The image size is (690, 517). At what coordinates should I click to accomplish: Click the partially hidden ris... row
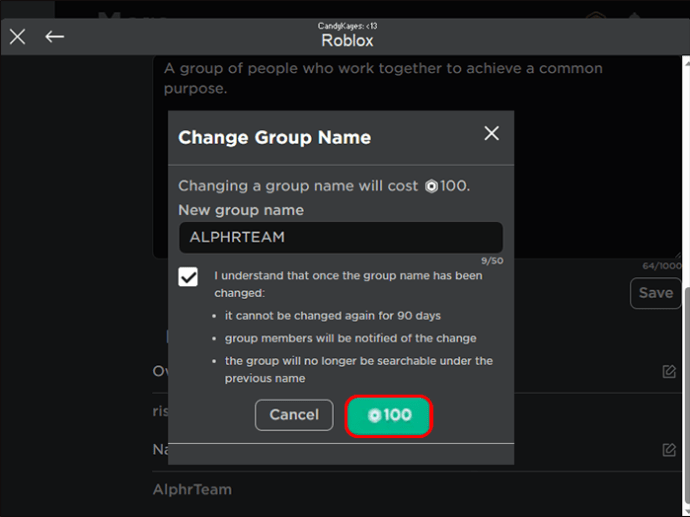point(160,411)
